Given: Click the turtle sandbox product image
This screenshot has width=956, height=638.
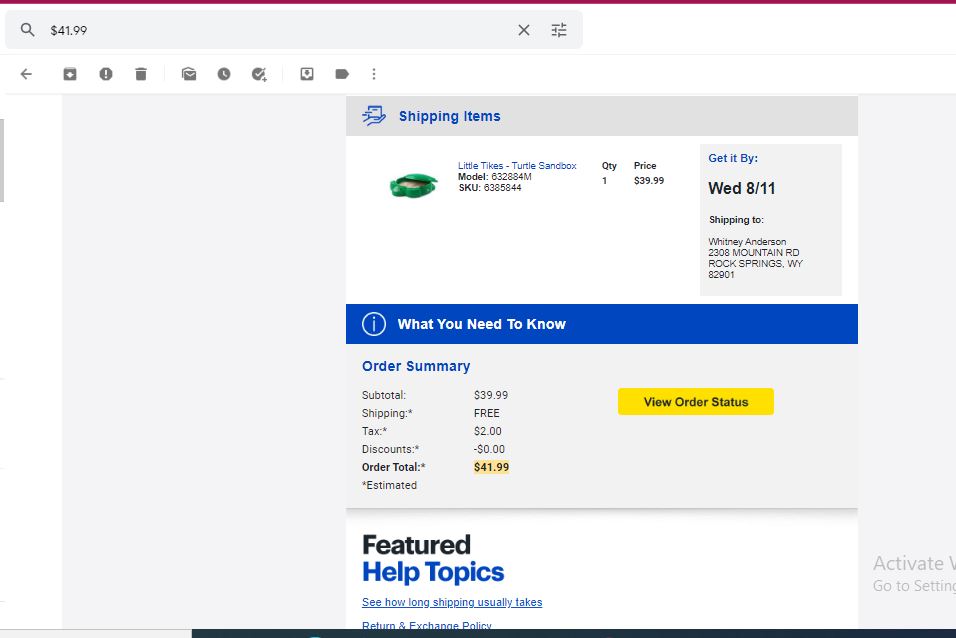Looking at the screenshot, I should coord(414,185).
